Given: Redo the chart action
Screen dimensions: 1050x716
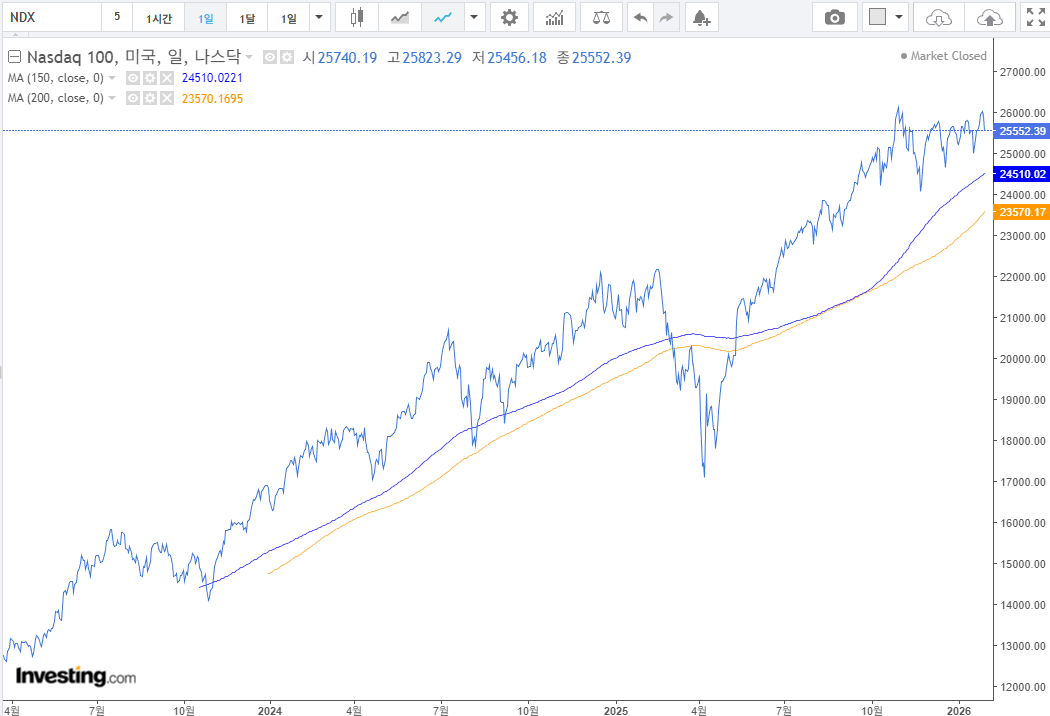Looking at the screenshot, I should pos(666,17).
